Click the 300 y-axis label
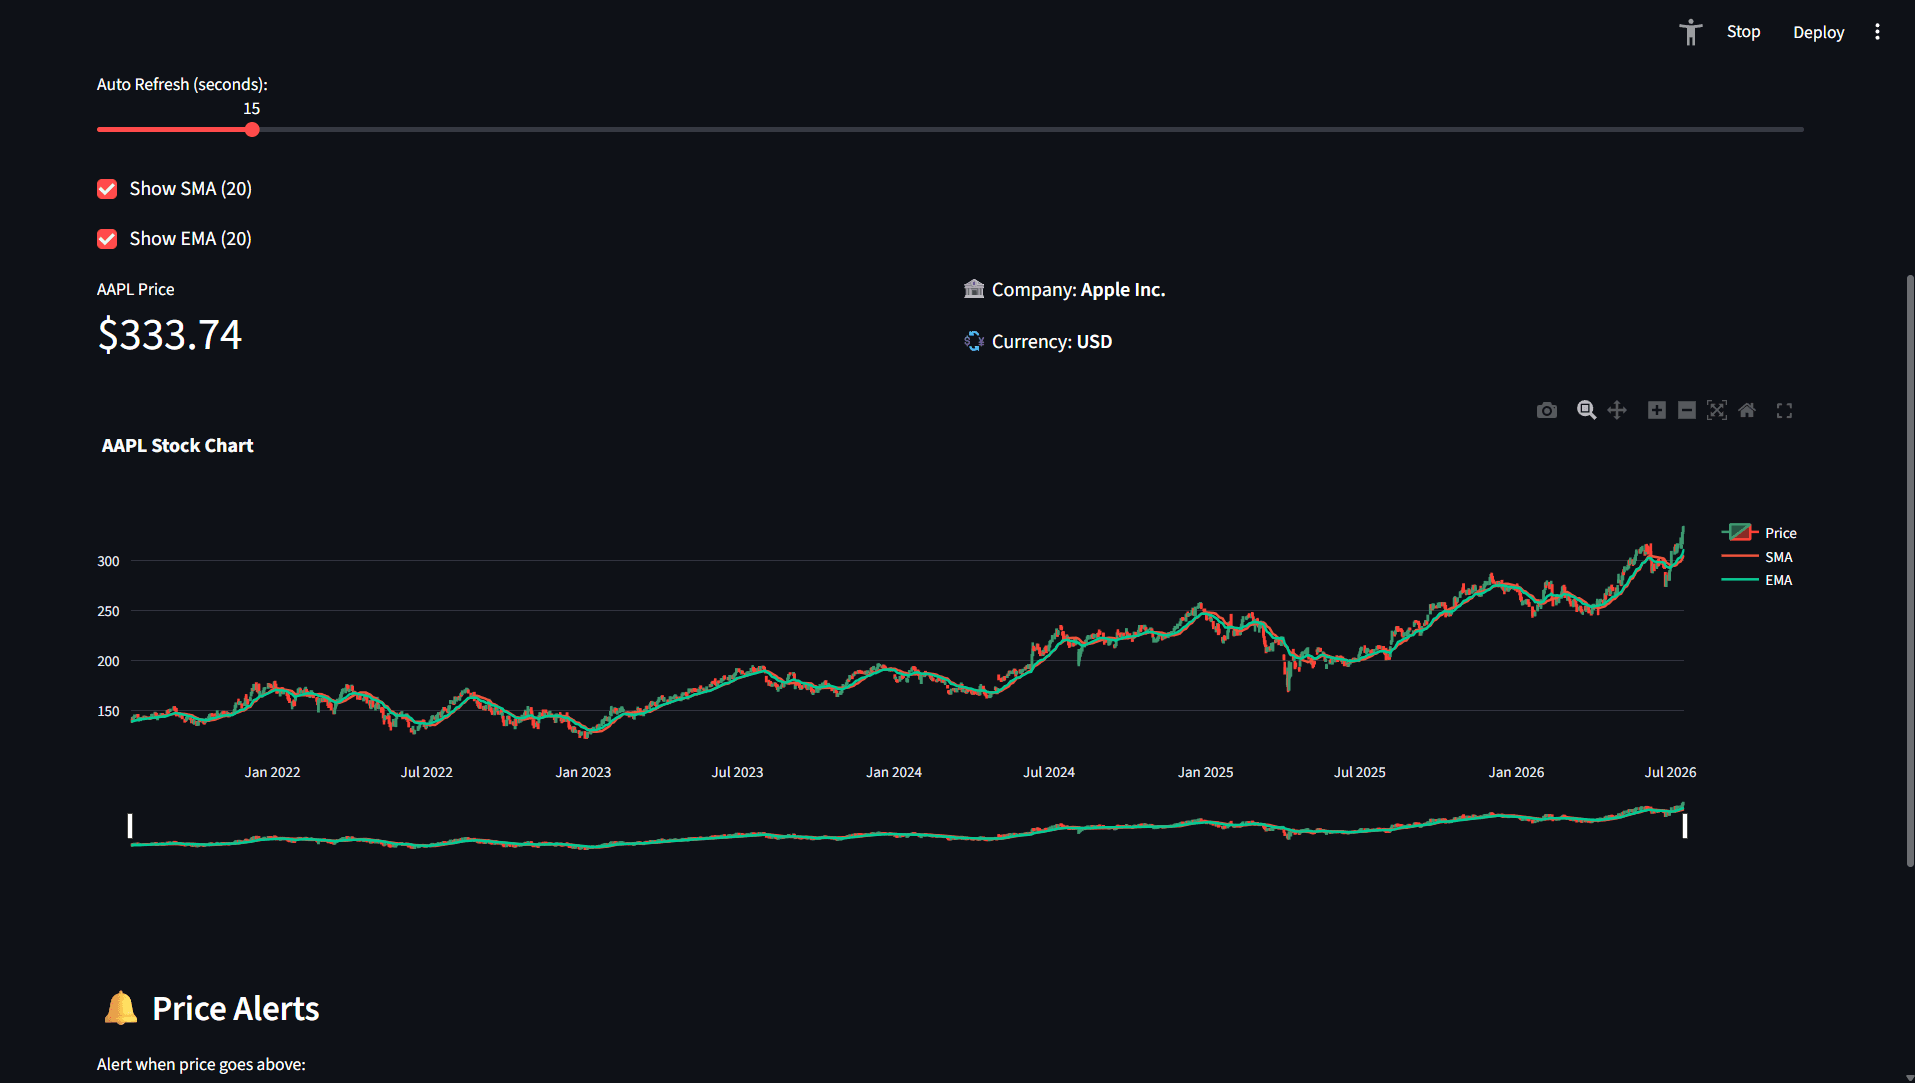 (x=108, y=561)
